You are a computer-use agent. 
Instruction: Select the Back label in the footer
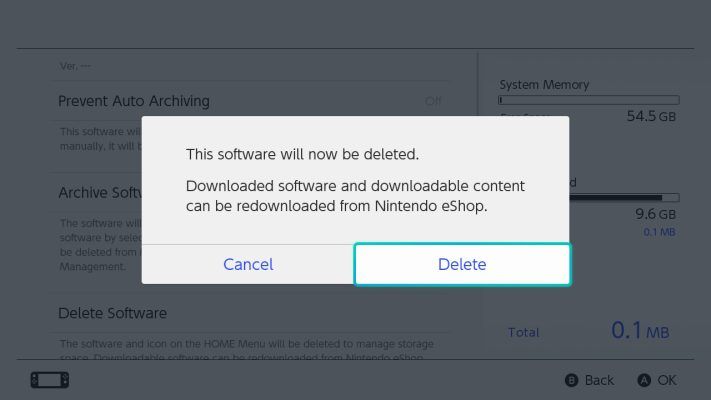pos(599,380)
